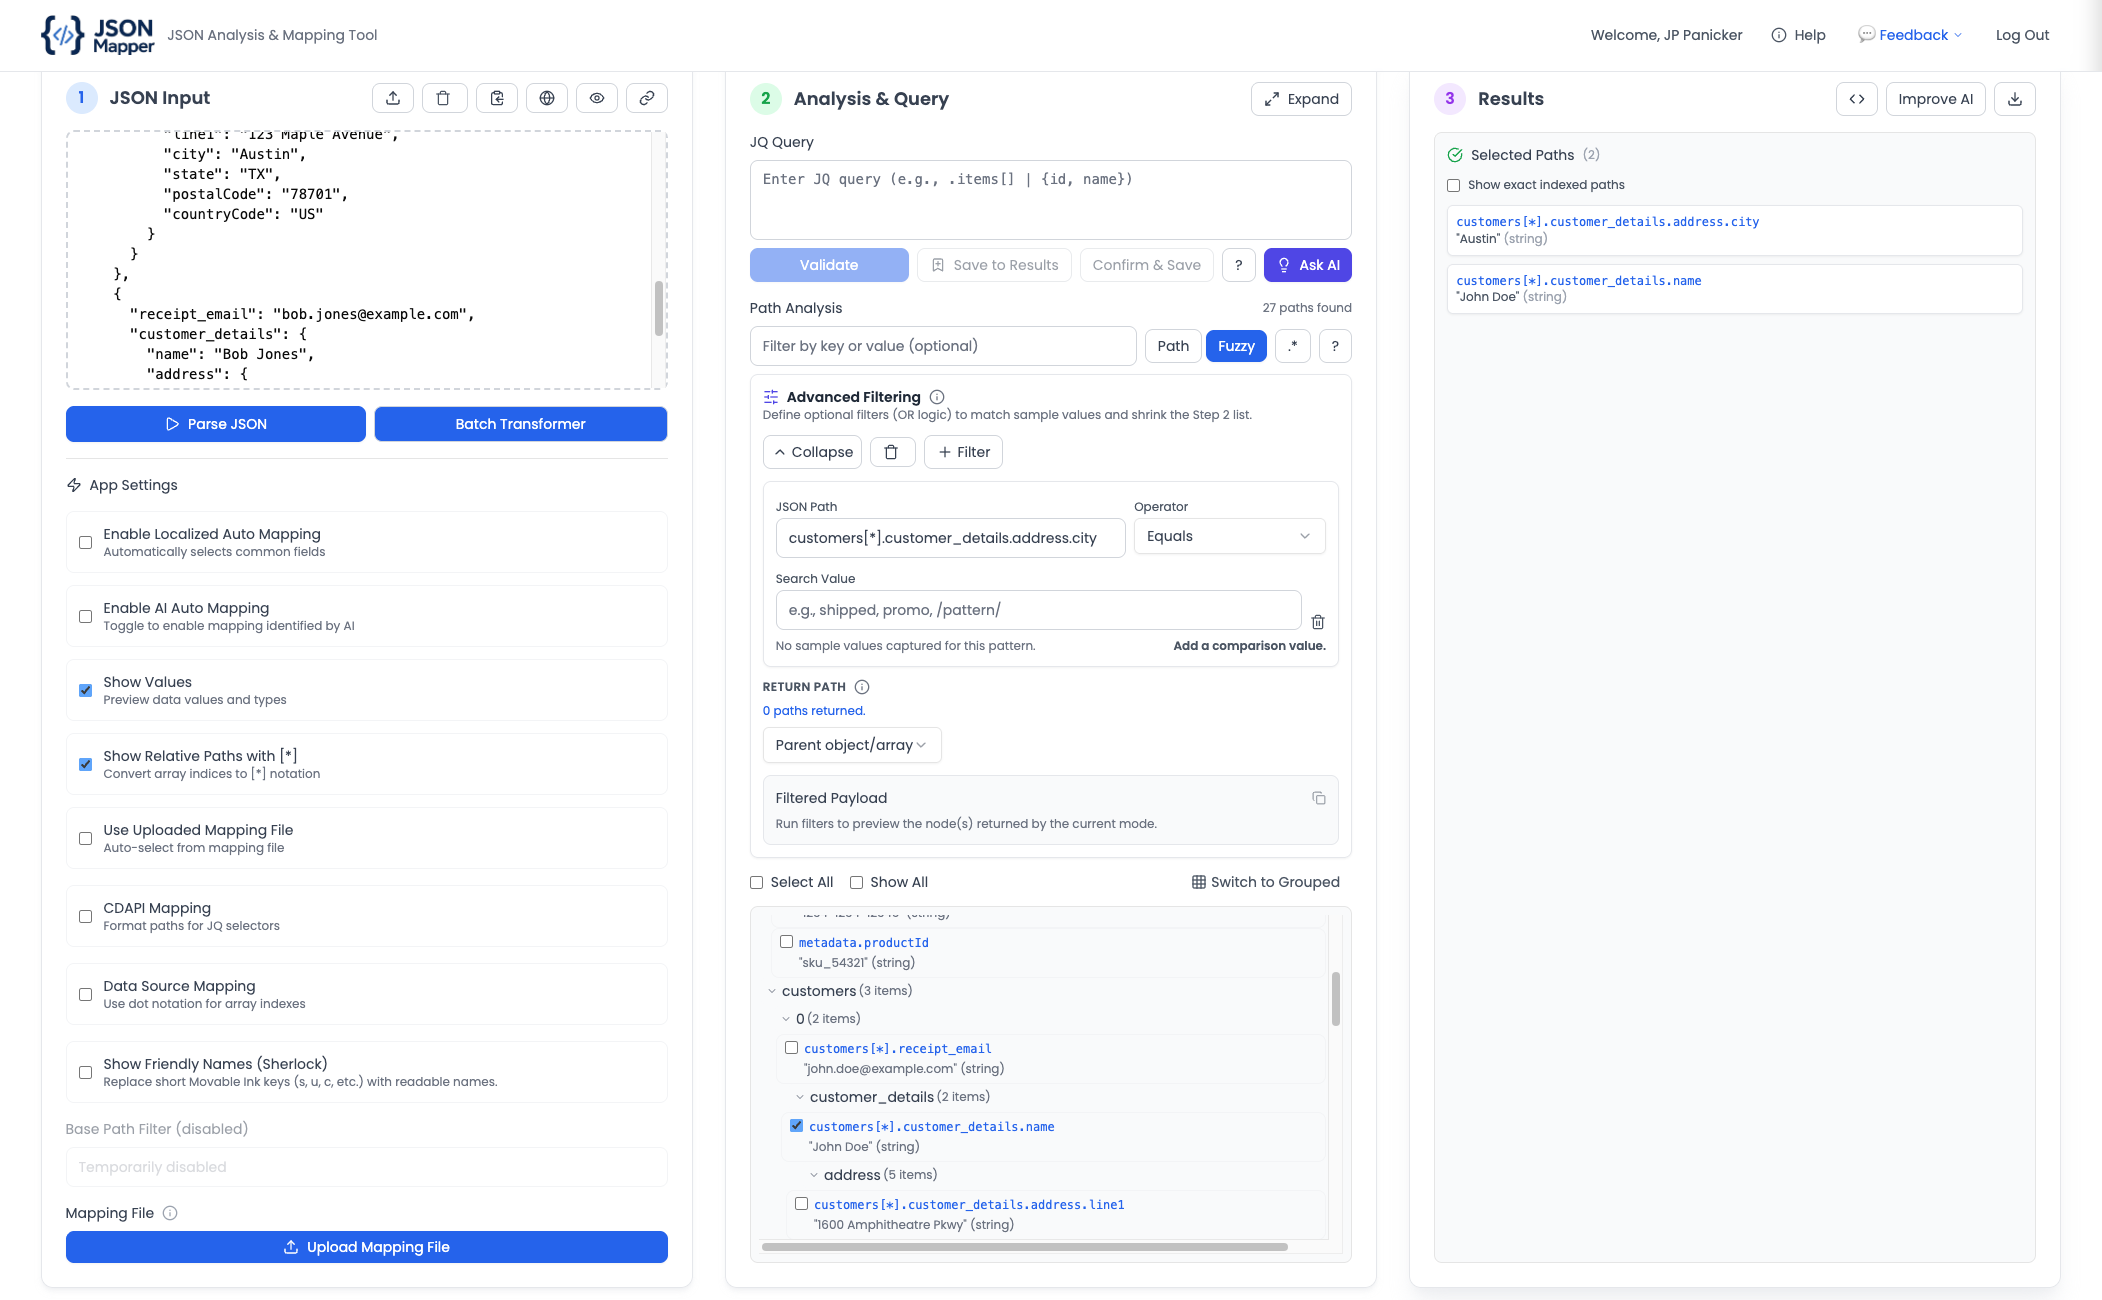
Task: Click the upload JSON file icon
Action: (393, 98)
